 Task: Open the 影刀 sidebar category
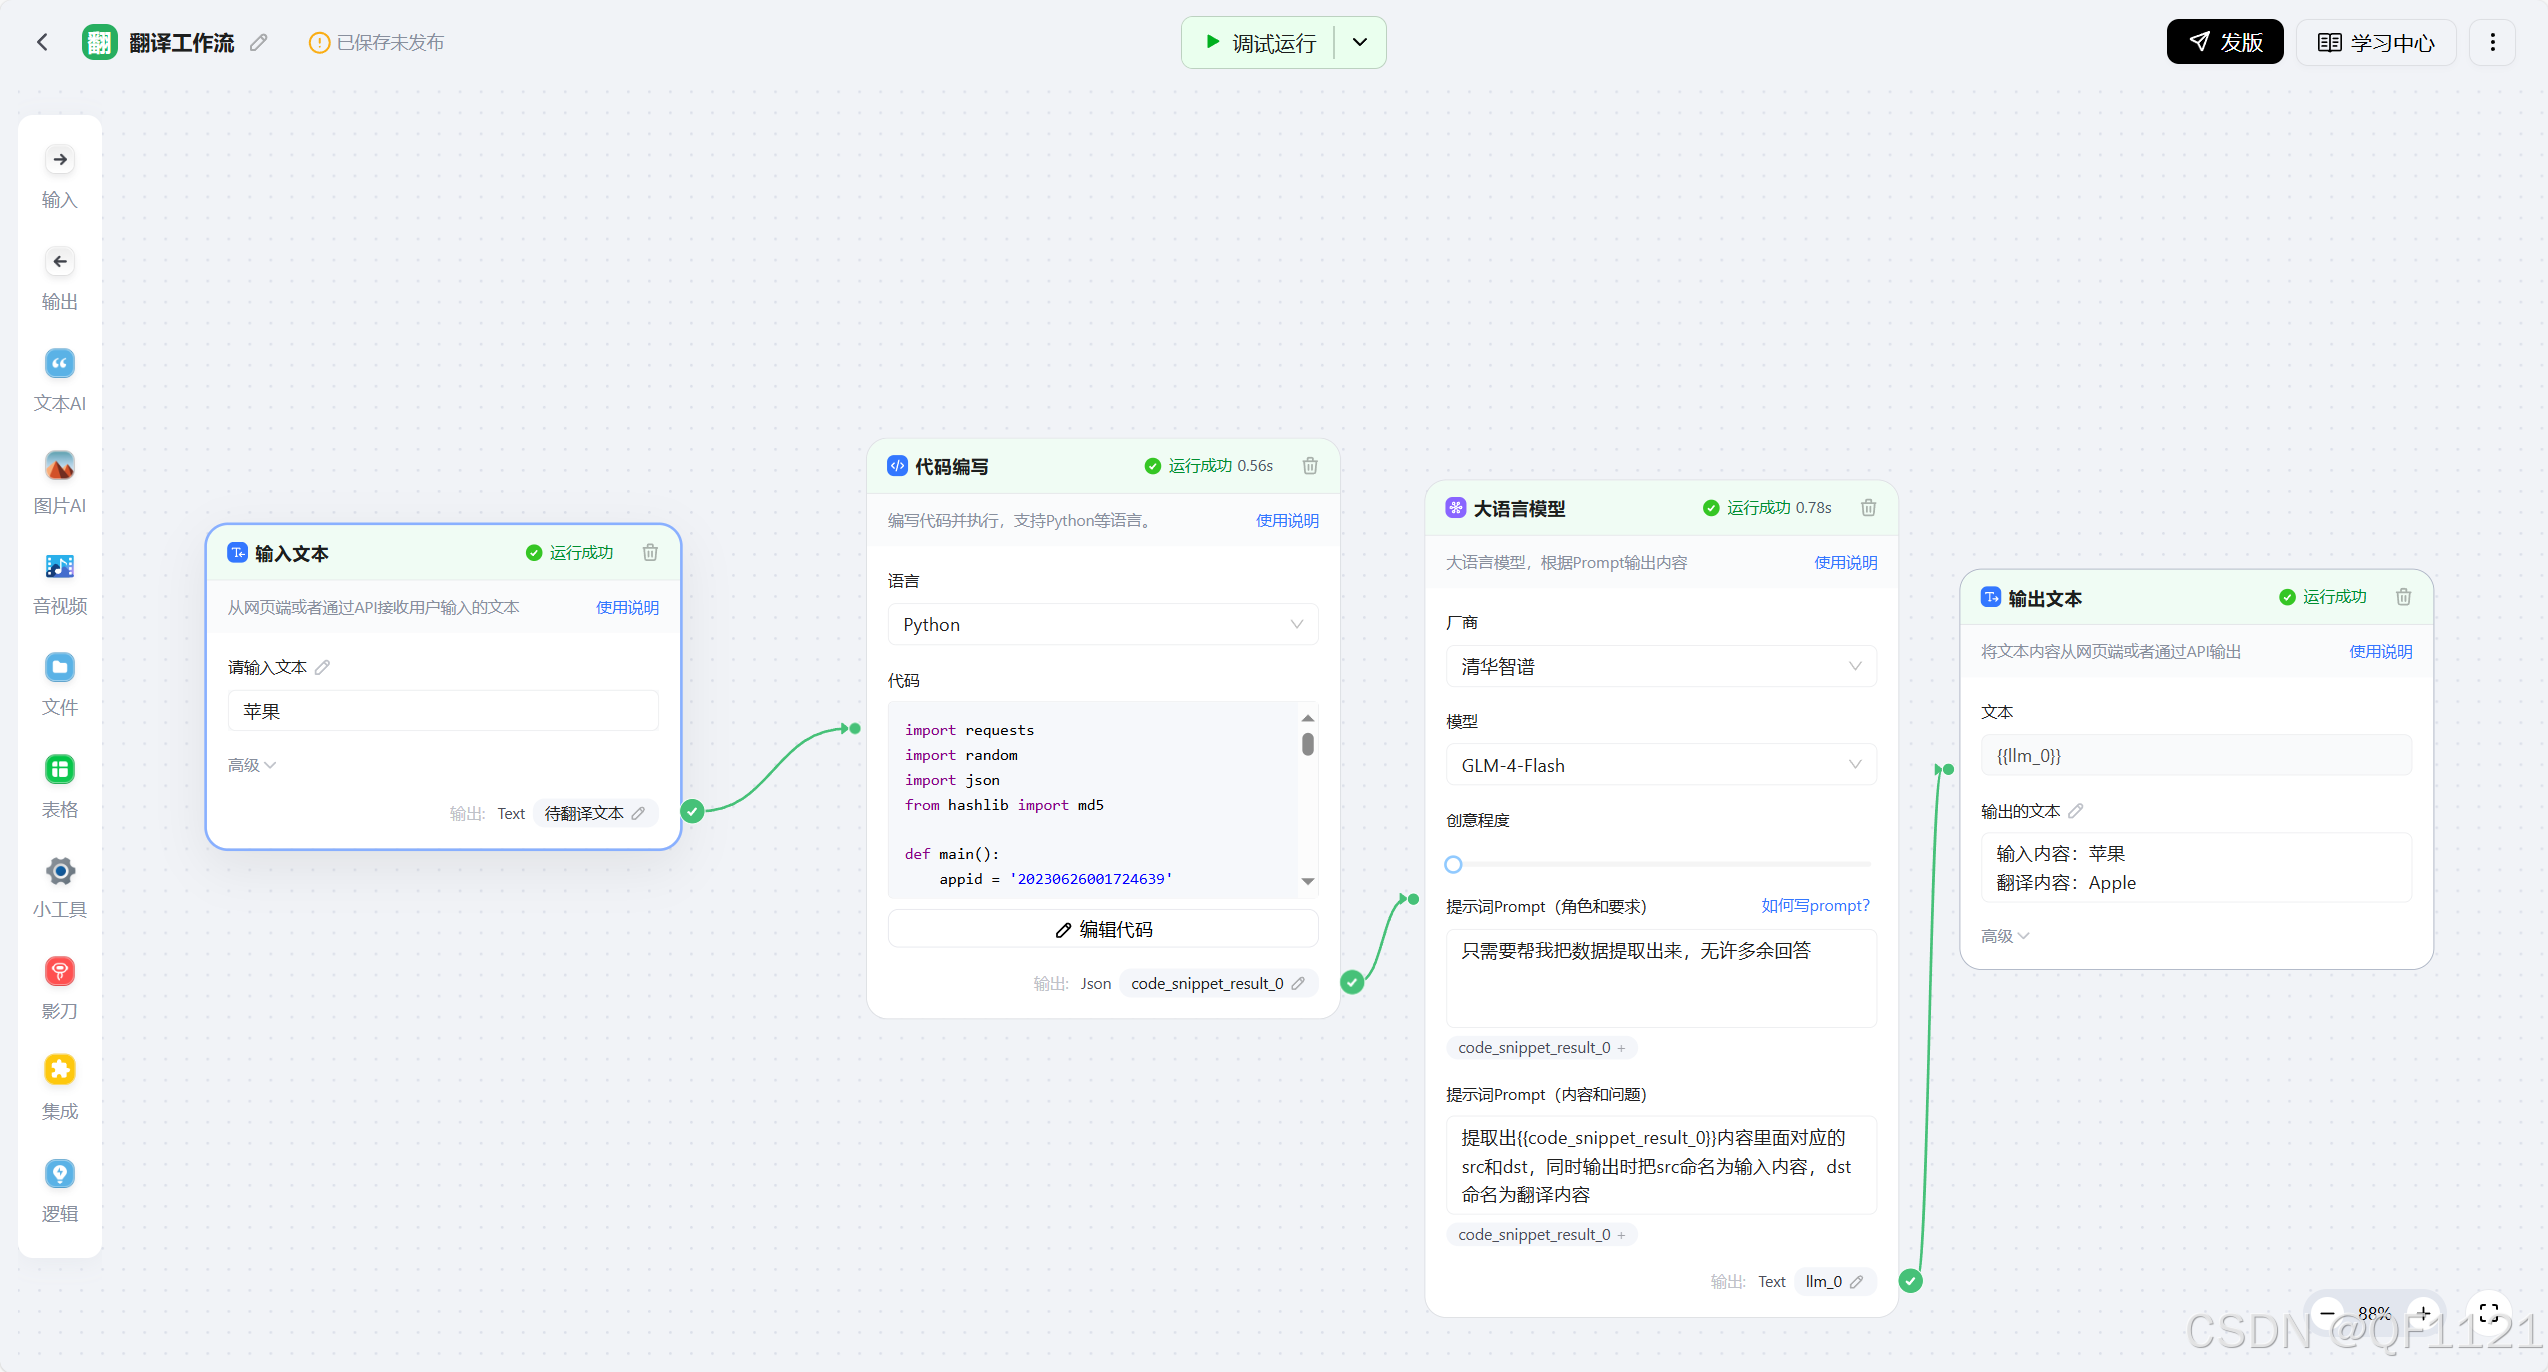click(x=60, y=972)
